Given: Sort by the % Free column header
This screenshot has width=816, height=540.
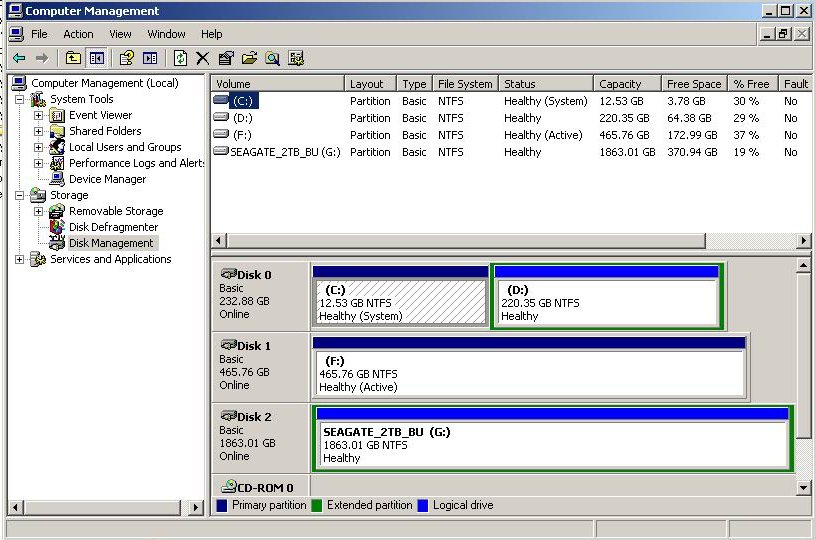Looking at the screenshot, I should click(753, 84).
